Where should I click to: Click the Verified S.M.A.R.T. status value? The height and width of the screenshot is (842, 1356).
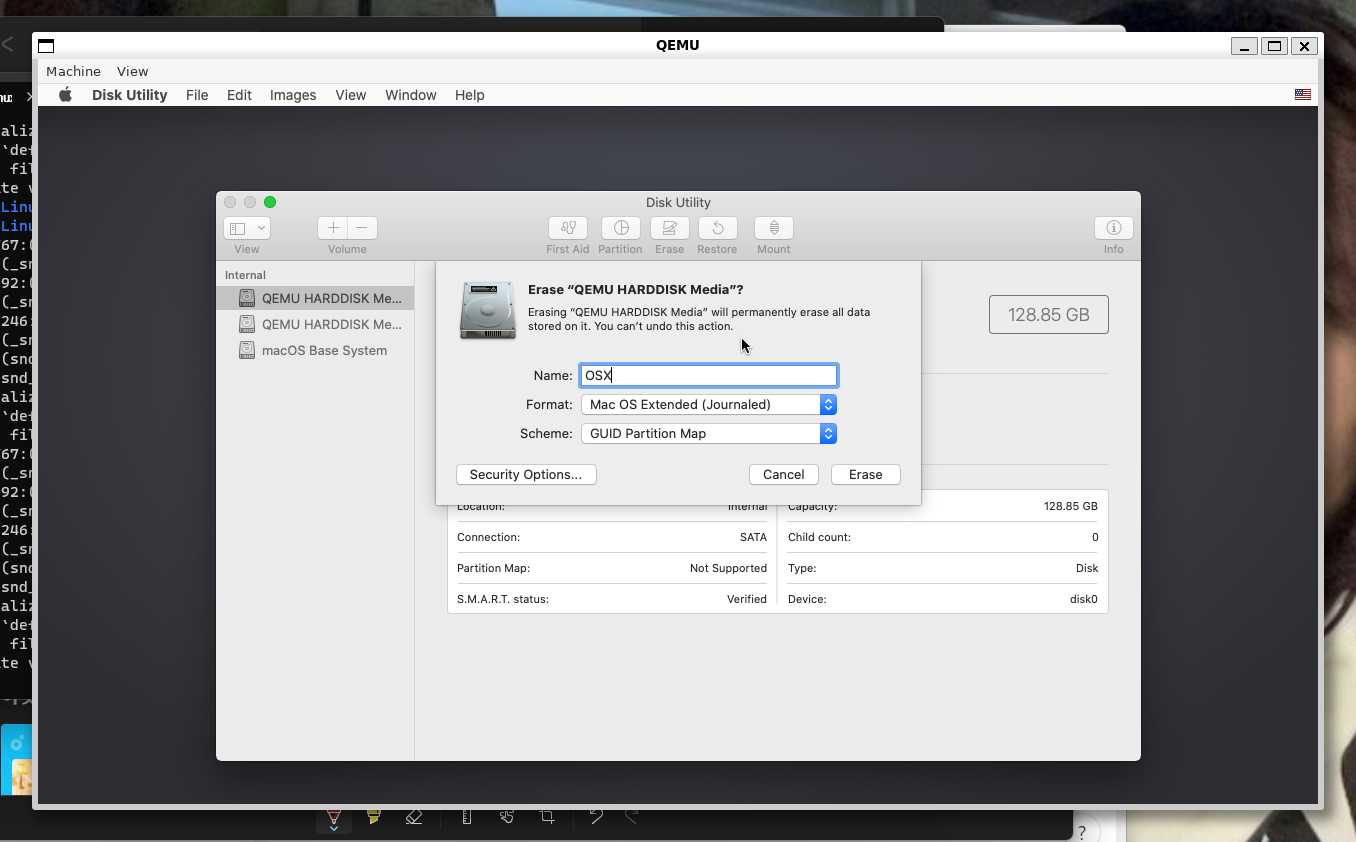pos(747,599)
